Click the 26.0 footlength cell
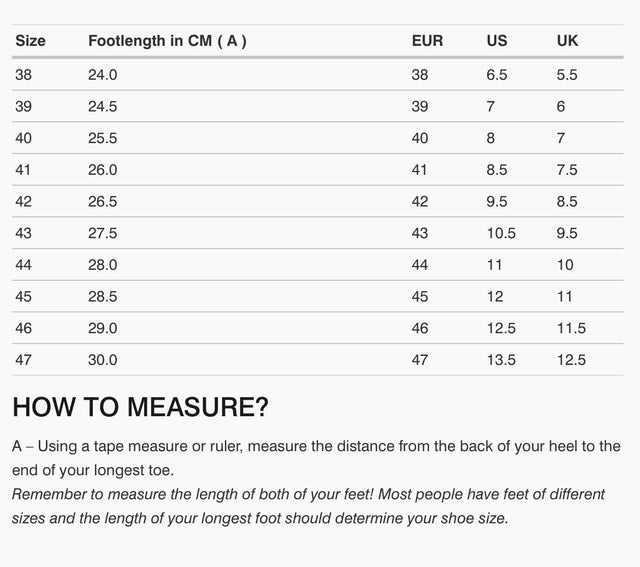This screenshot has height=567, width=640. click(x=103, y=170)
